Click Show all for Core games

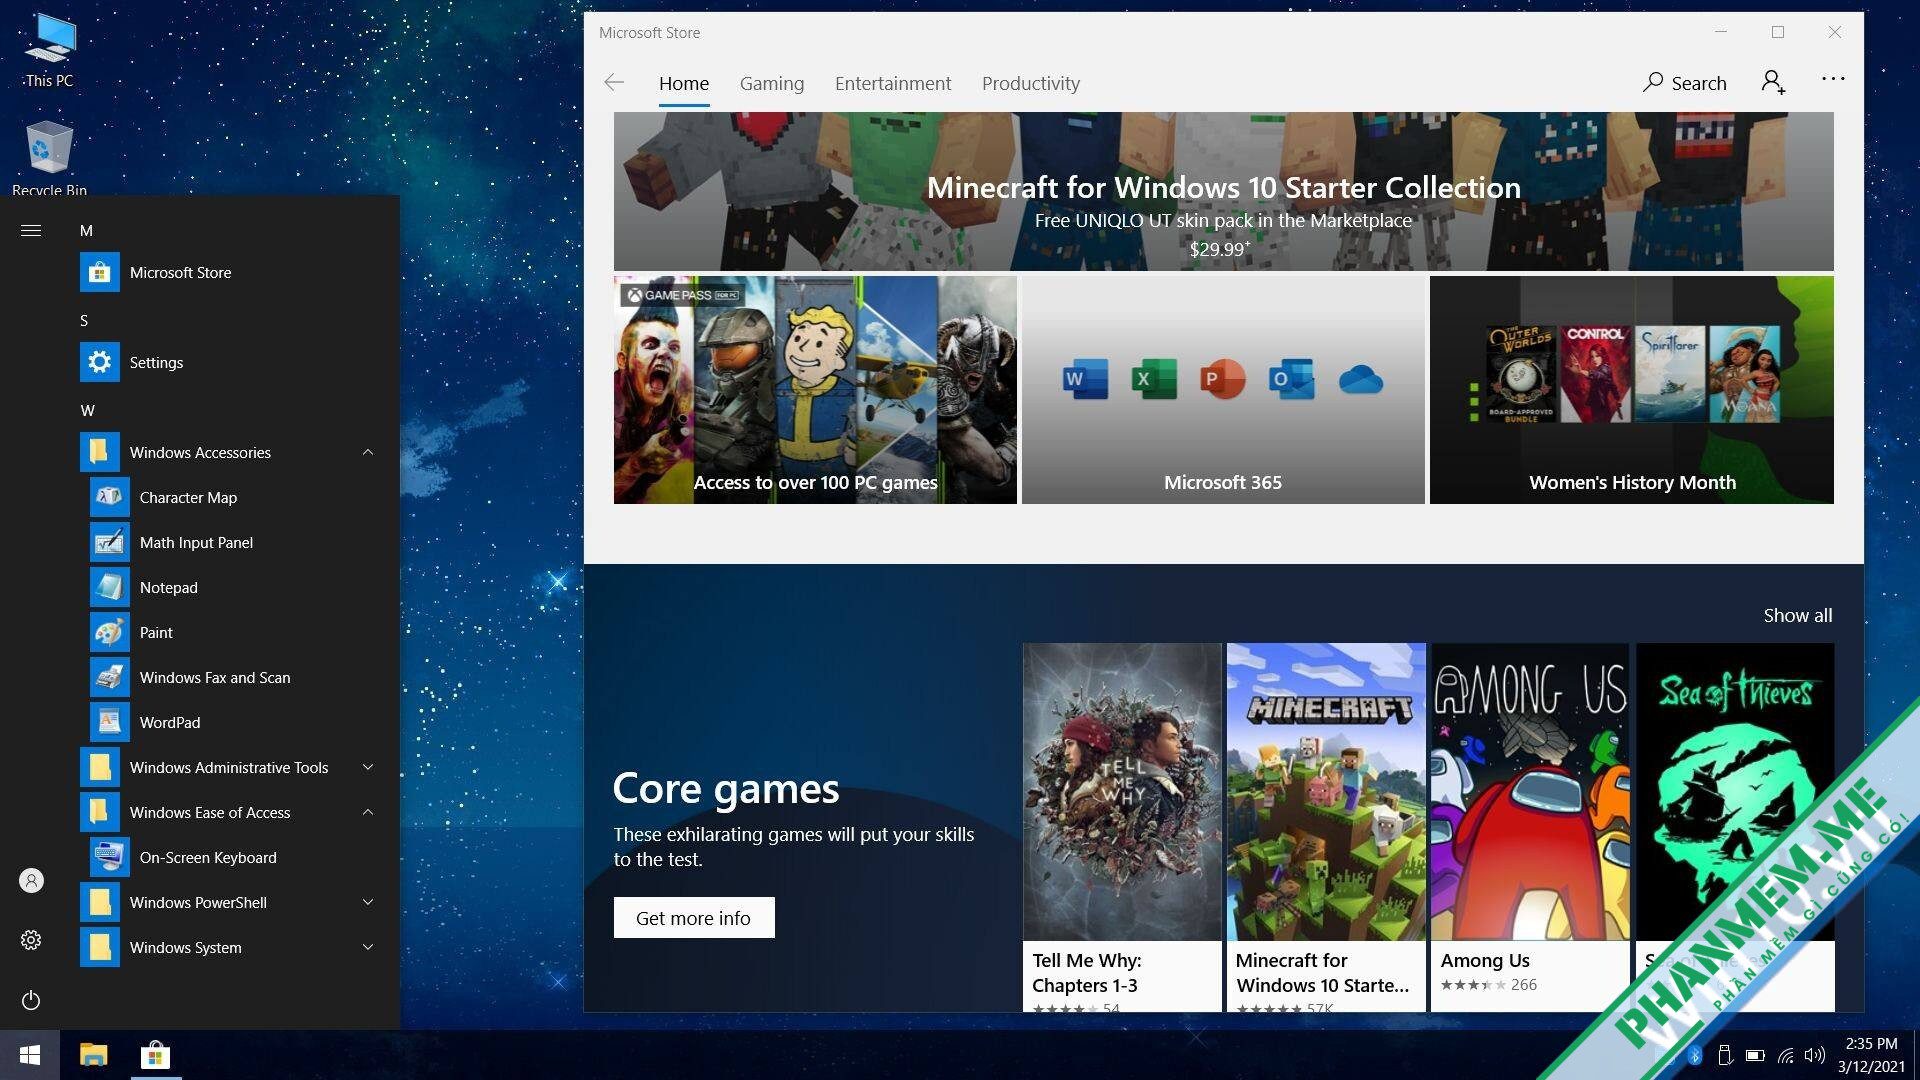click(x=1797, y=616)
